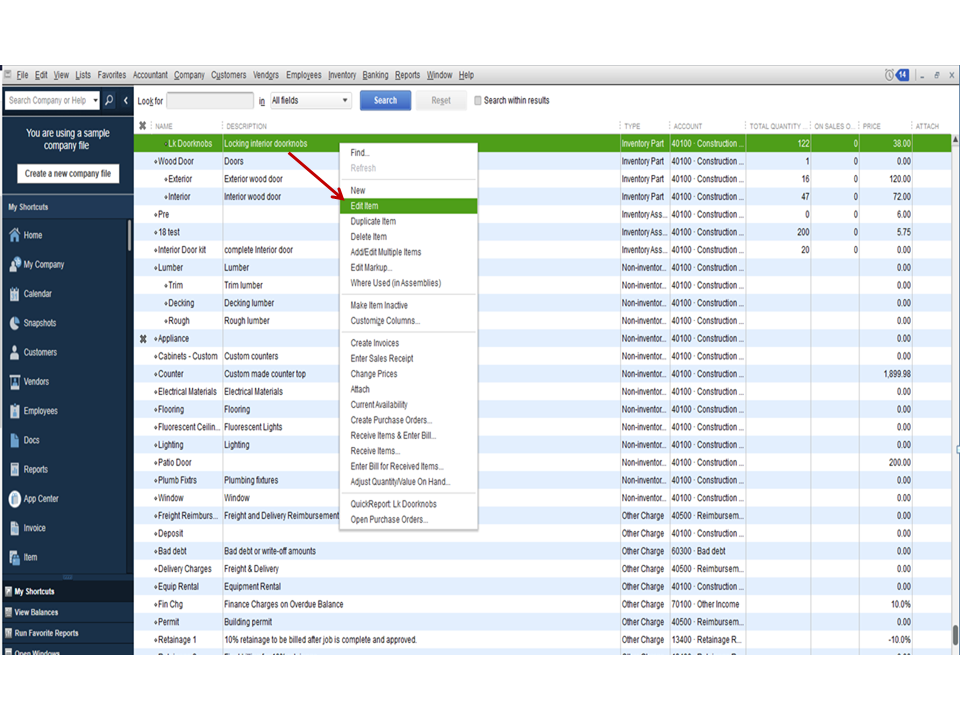Open the Invoice shortcut

click(x=28, y=528)
